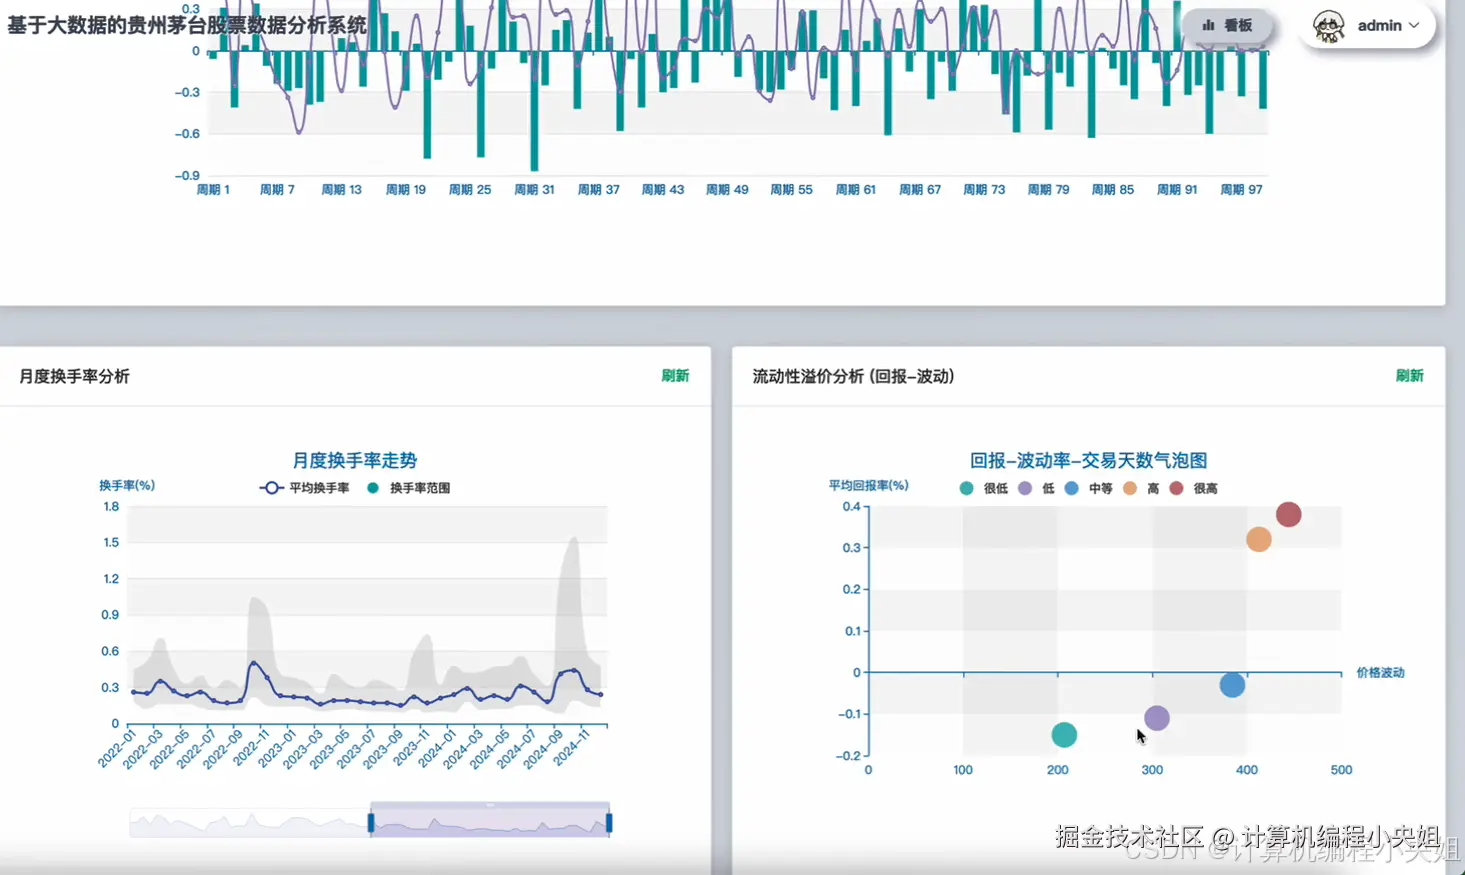Click the 周期 49 axis label

tap(727, 189)
